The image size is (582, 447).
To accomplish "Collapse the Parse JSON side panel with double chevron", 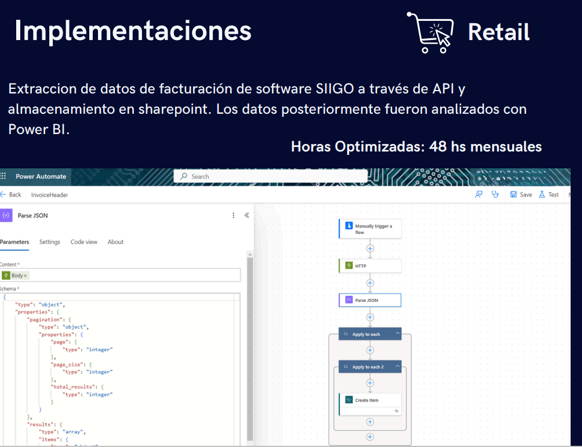I will click(x=247, y=215).
